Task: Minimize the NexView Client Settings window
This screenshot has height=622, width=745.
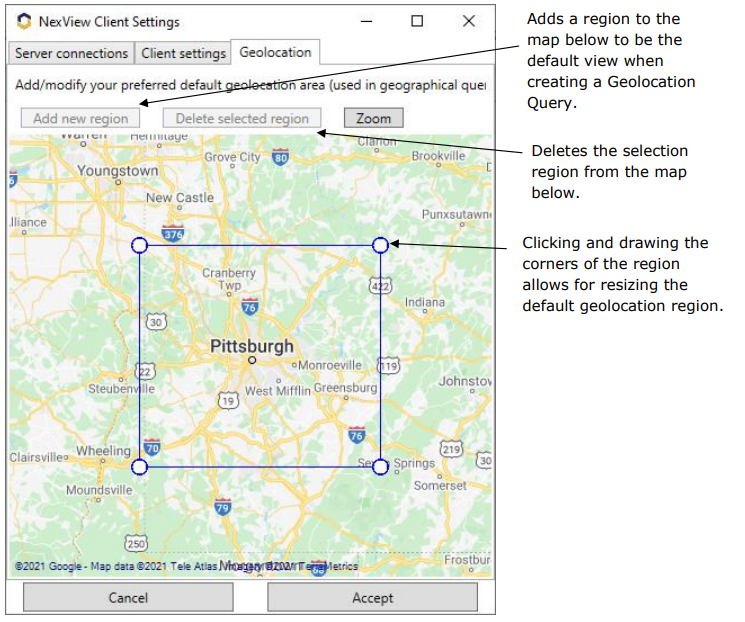Action: 366,21
